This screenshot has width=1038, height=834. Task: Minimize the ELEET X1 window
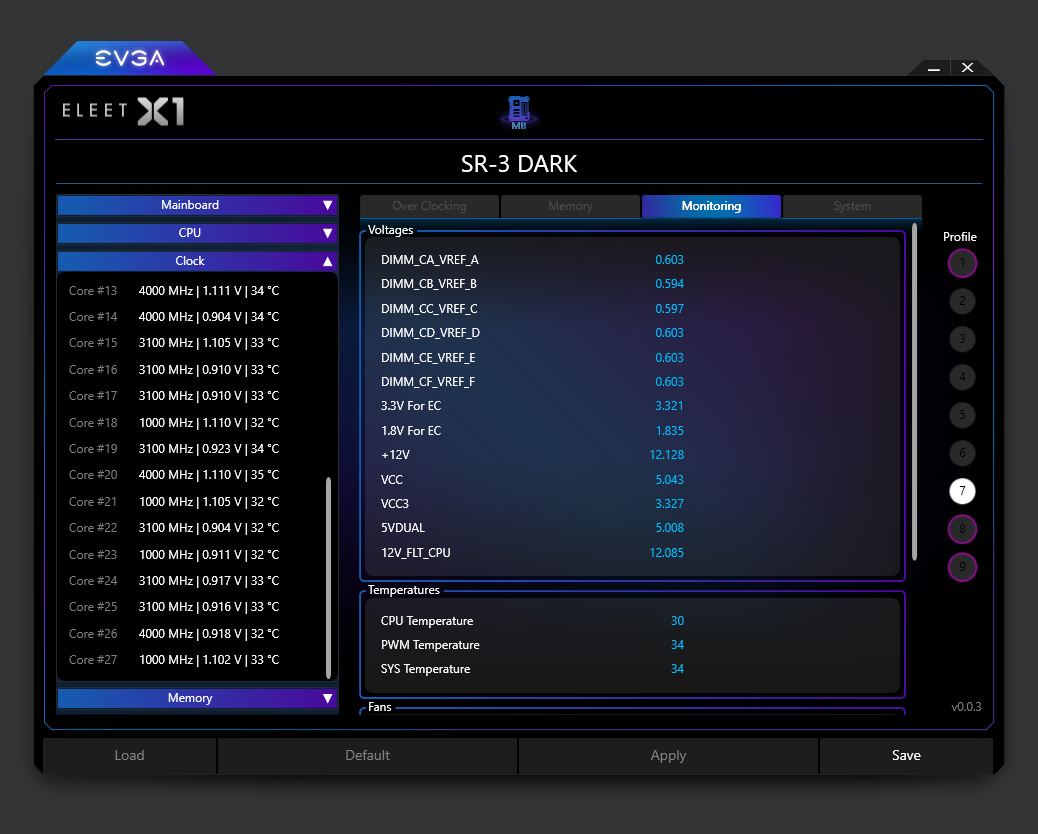coord(933,68)
